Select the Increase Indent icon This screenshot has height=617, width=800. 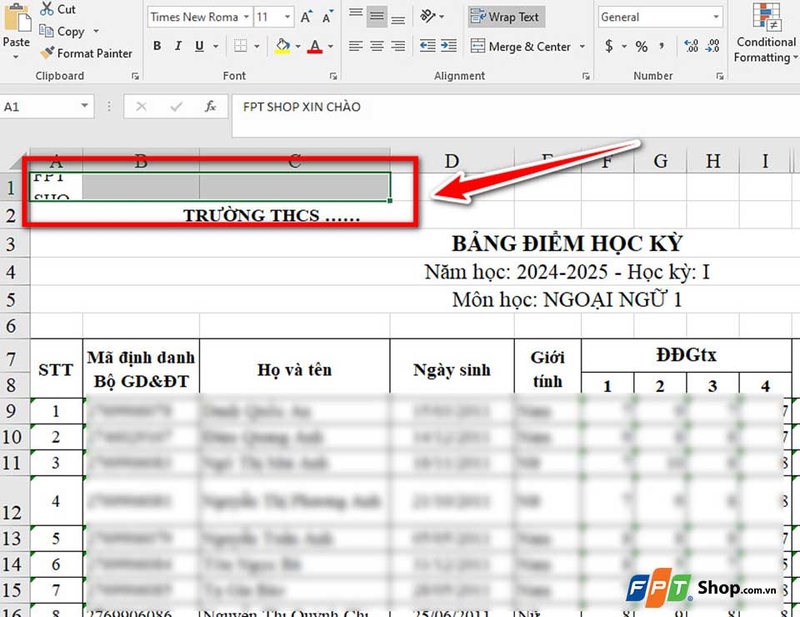click(x=448, y=46)
